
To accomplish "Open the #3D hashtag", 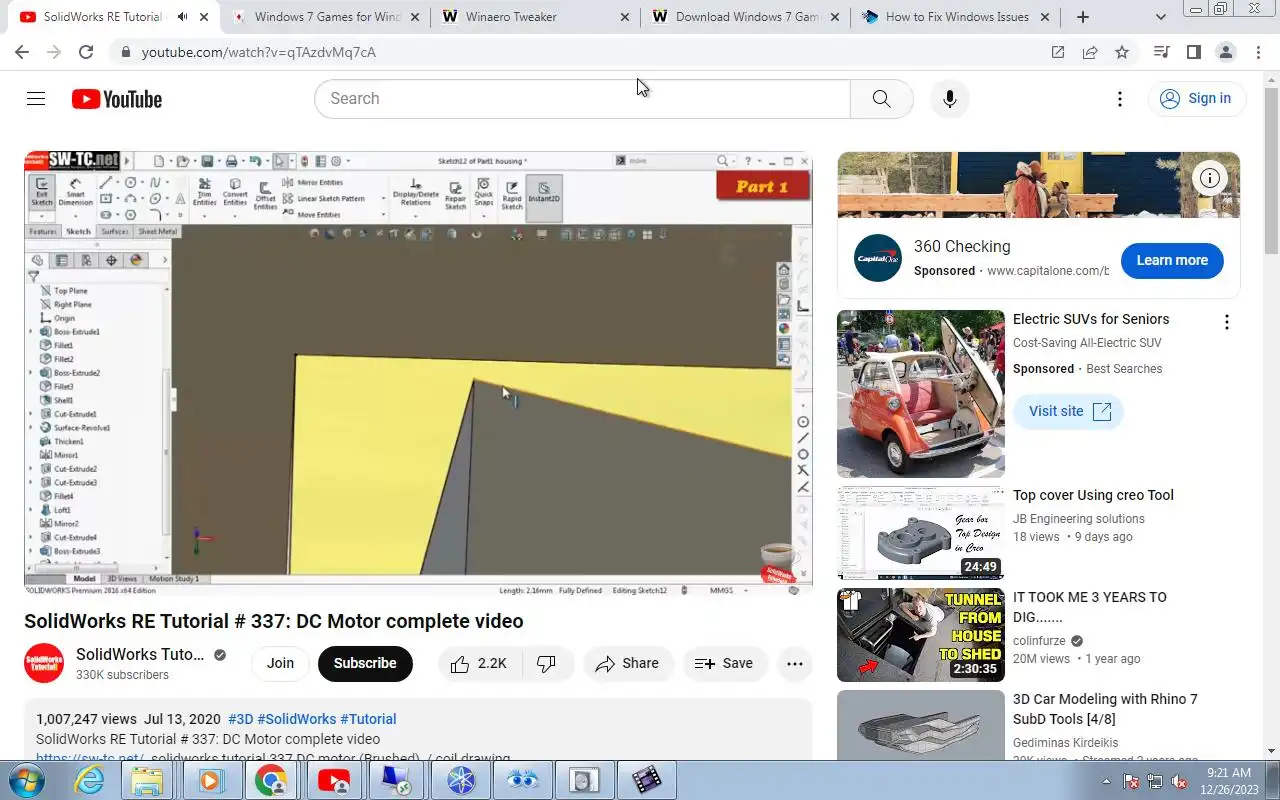I will pyautogui.click(x=240, y=719).
